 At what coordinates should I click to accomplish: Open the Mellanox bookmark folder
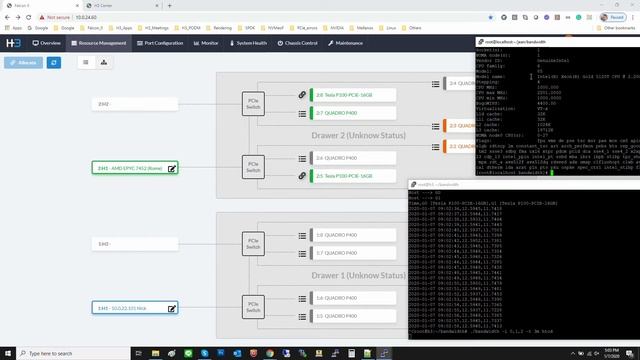(x=361, y=28)
